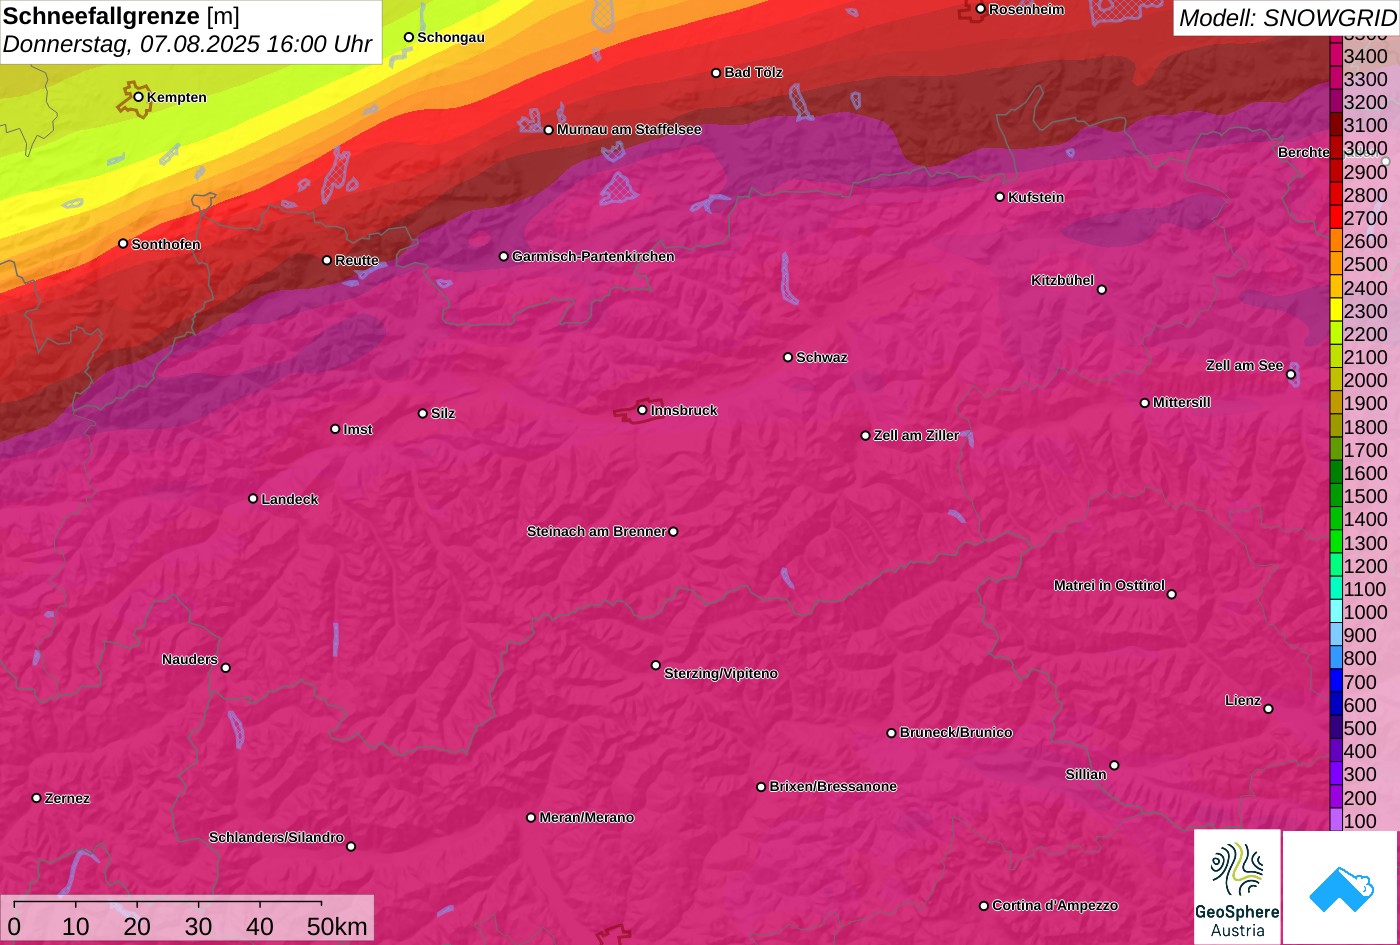This screenshot has height=945, width=1400.
Task: Select the Bruneck/Brunico marker dot
Action: [891, 733]
